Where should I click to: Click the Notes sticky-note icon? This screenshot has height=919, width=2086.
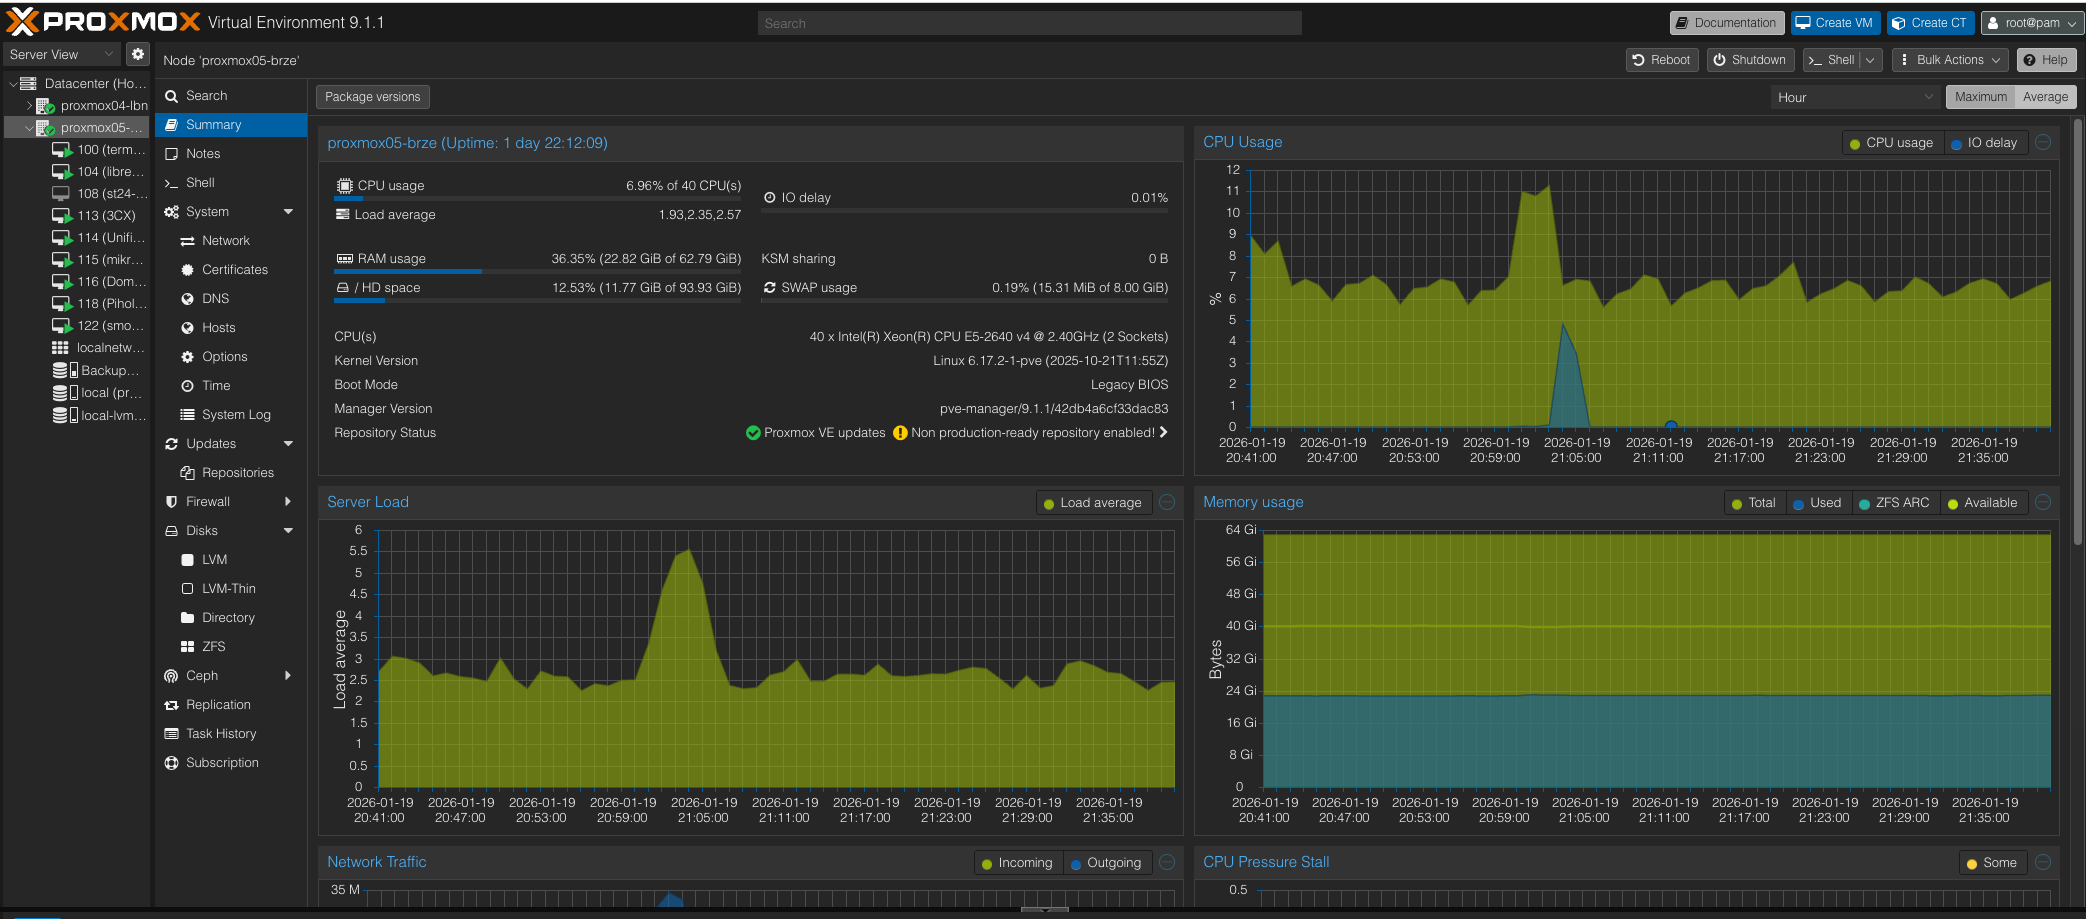[171, 154]
